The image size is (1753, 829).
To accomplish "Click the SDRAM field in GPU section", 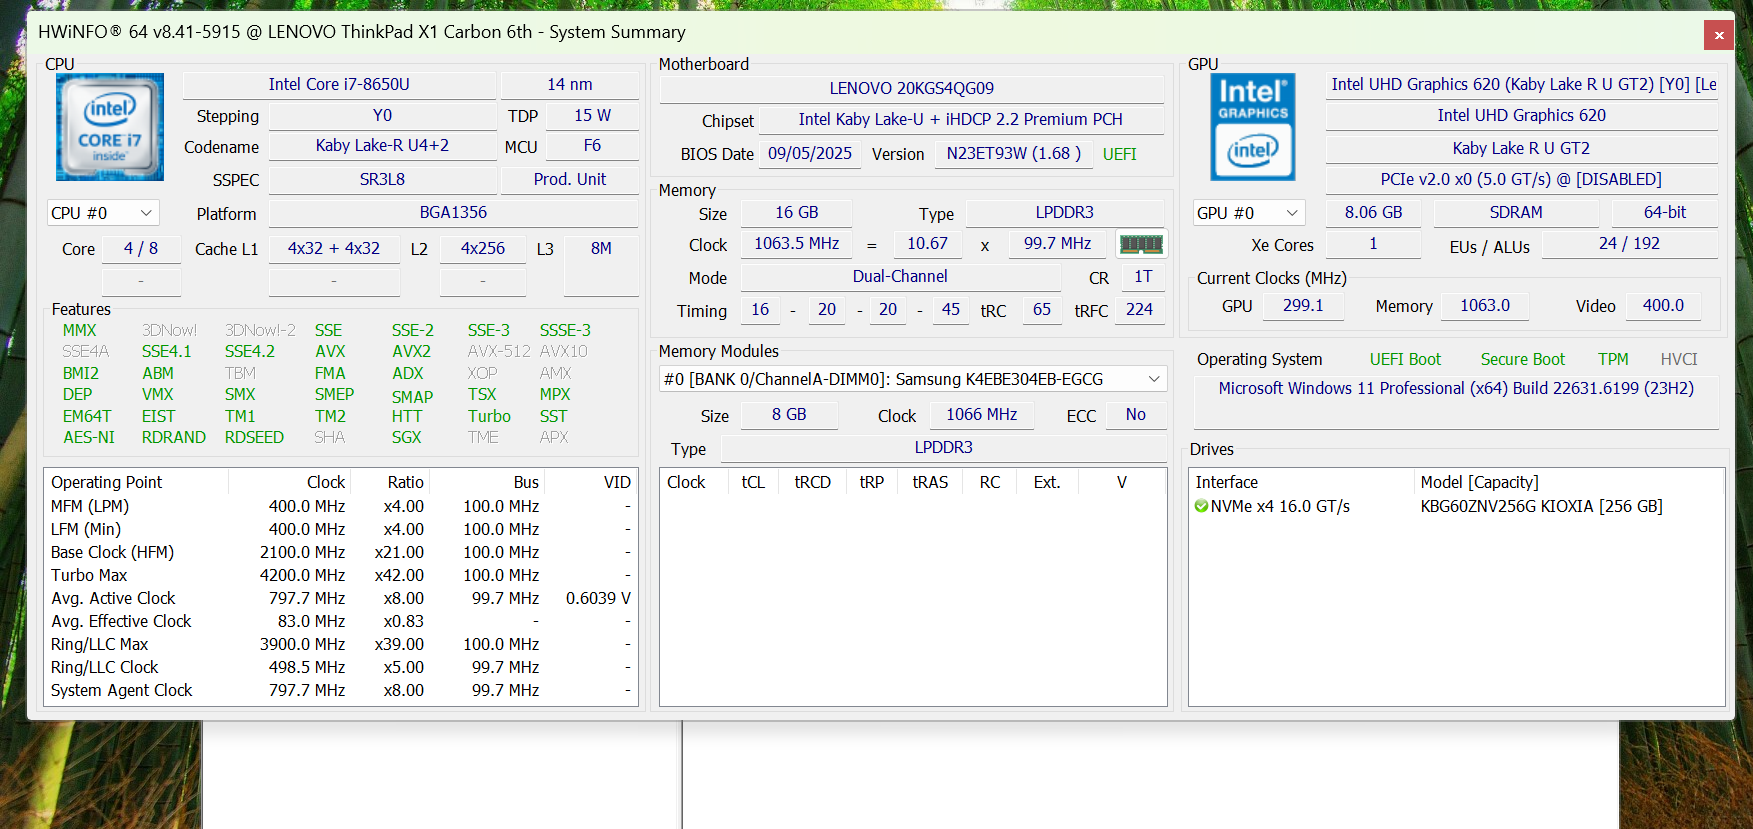I will (x=1516, y=213).
